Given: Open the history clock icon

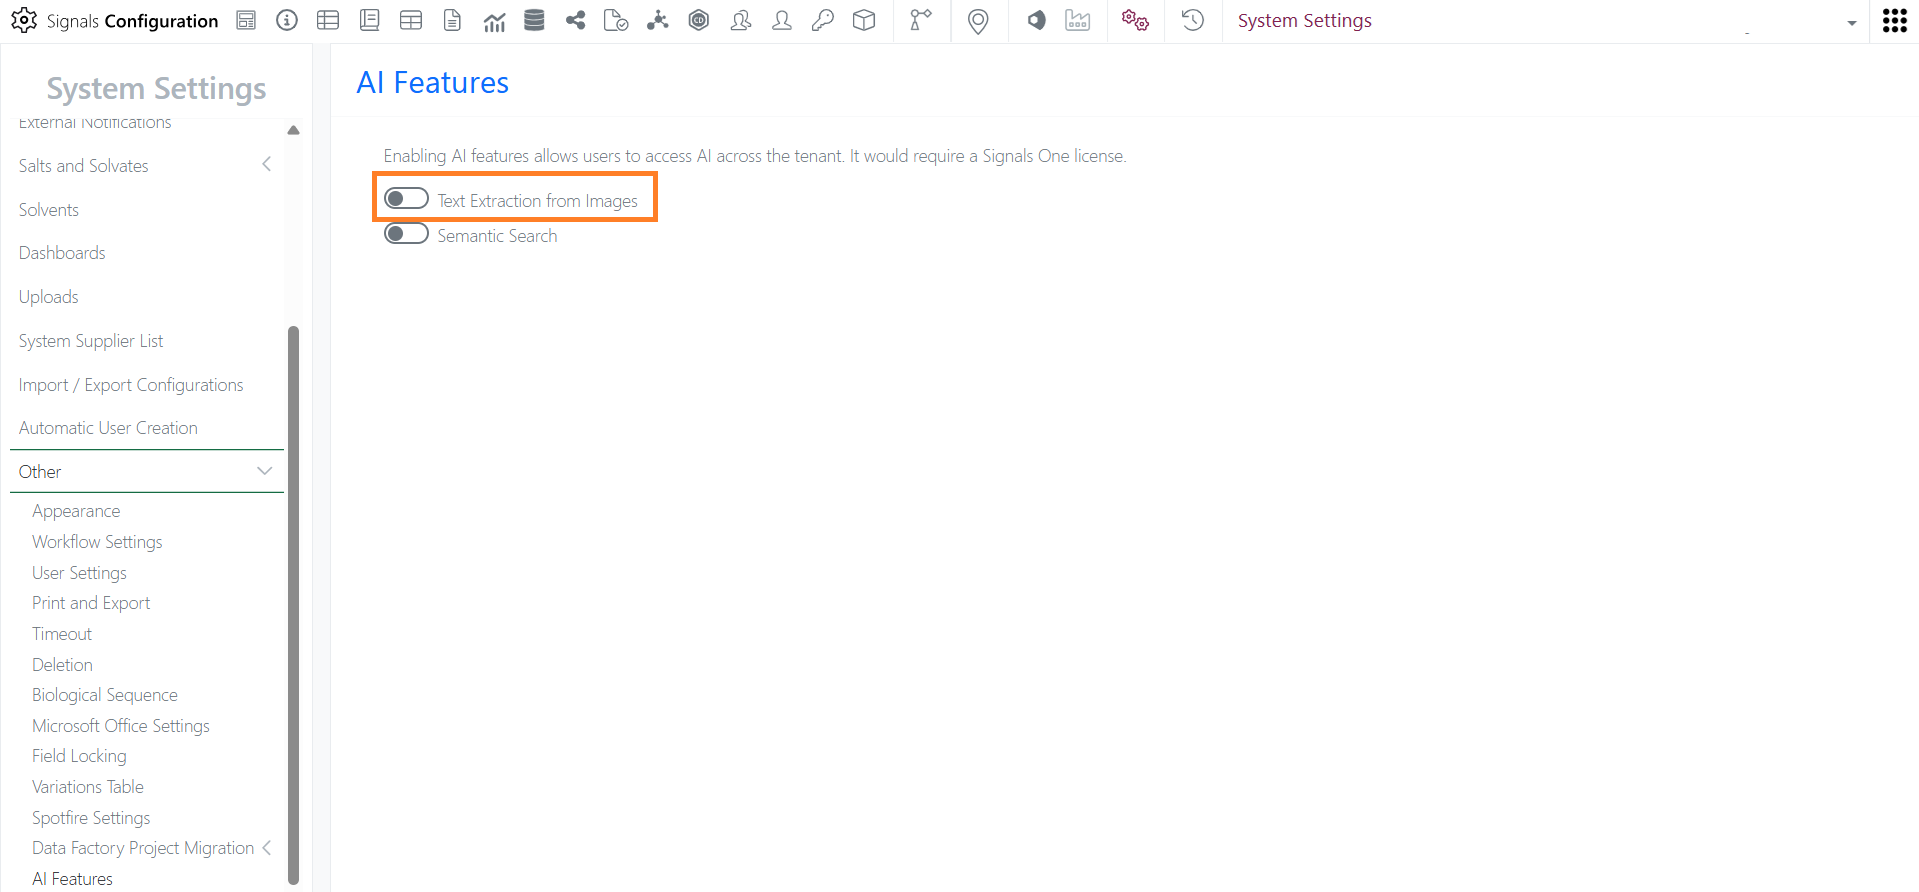Looking at the screenshot, I should 1193,20.
